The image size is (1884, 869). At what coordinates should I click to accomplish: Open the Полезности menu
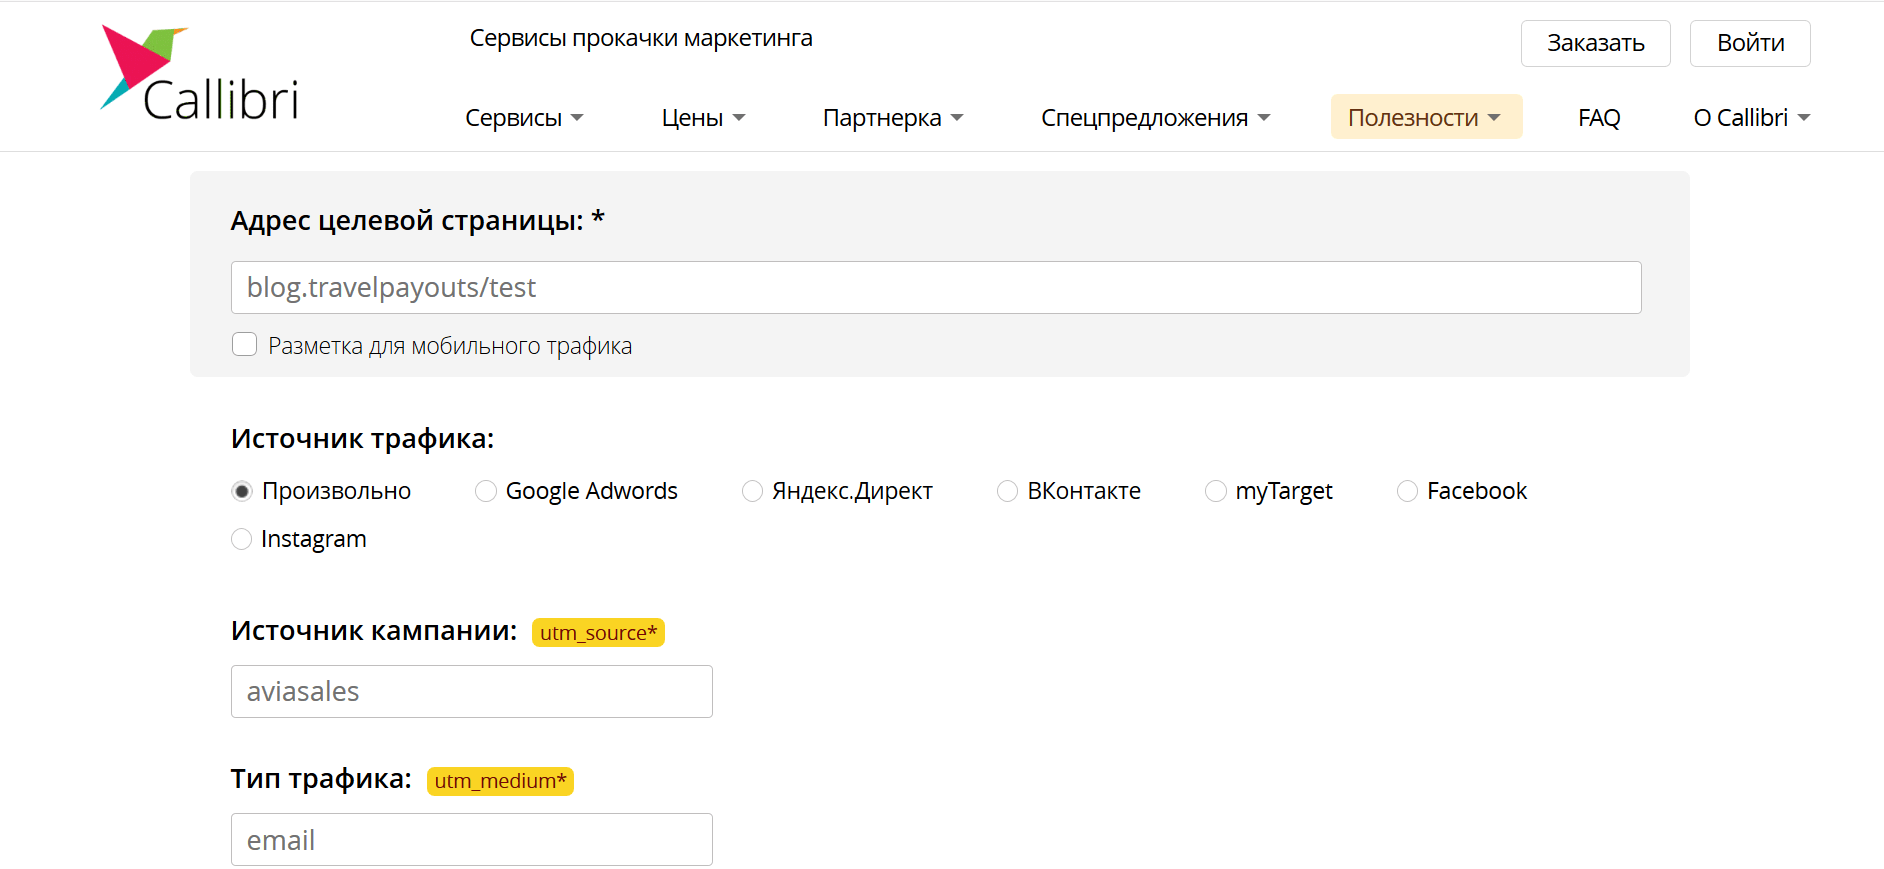[x=1425, y=118]
